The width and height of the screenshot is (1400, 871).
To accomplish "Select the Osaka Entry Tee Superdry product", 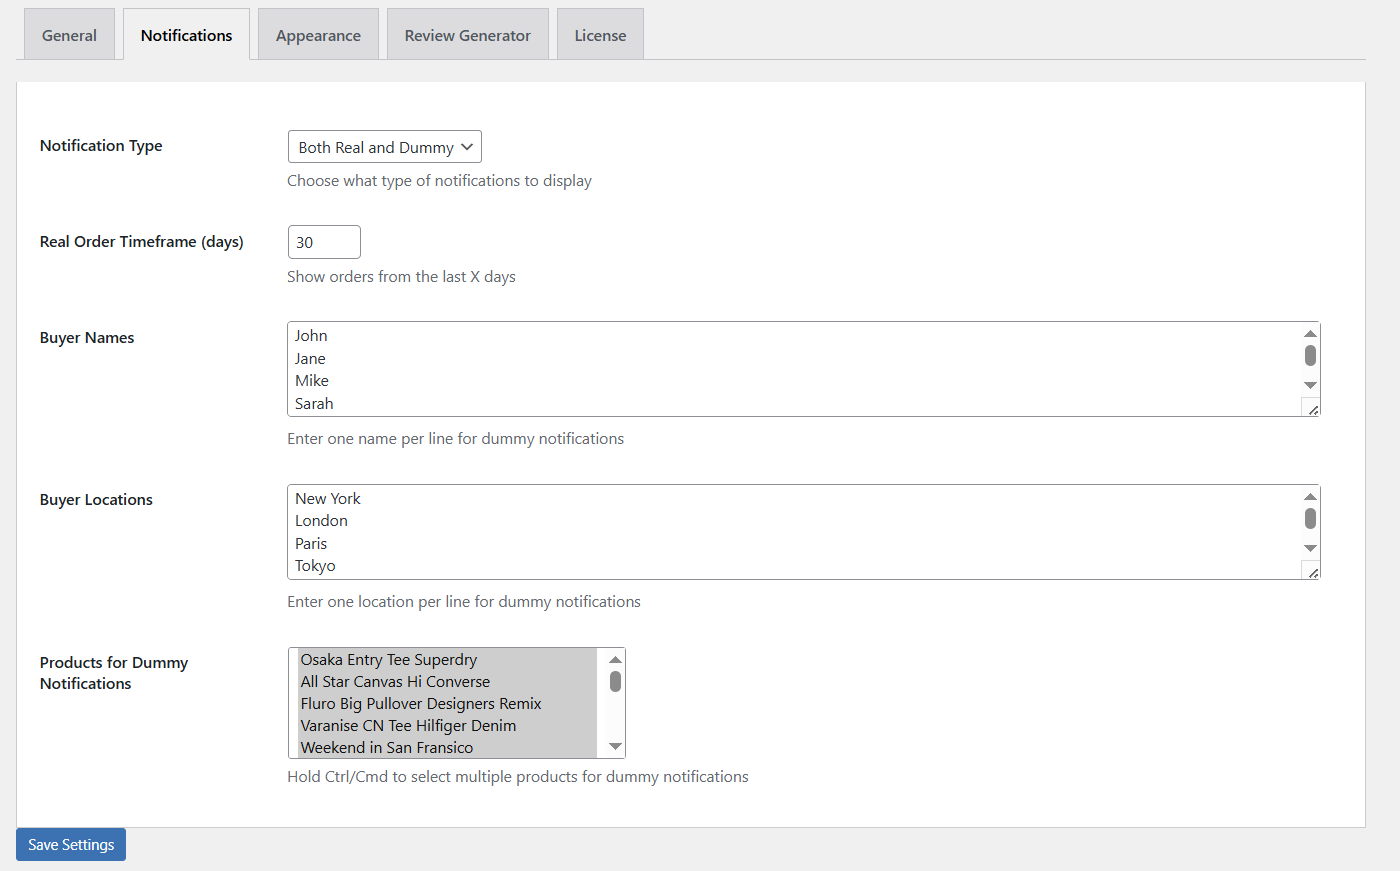I will pyautogui.click(x=388, y=659).
